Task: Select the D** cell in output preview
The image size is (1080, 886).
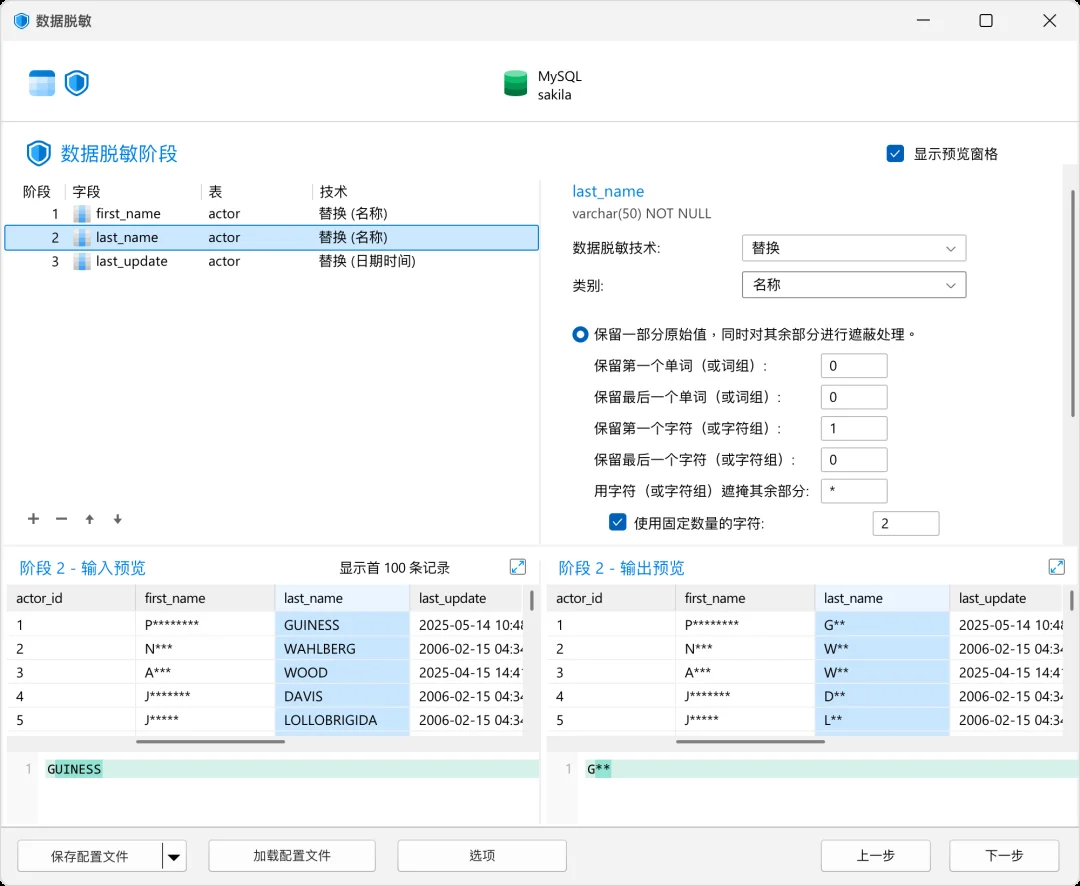Action: (x=882, y=697)
